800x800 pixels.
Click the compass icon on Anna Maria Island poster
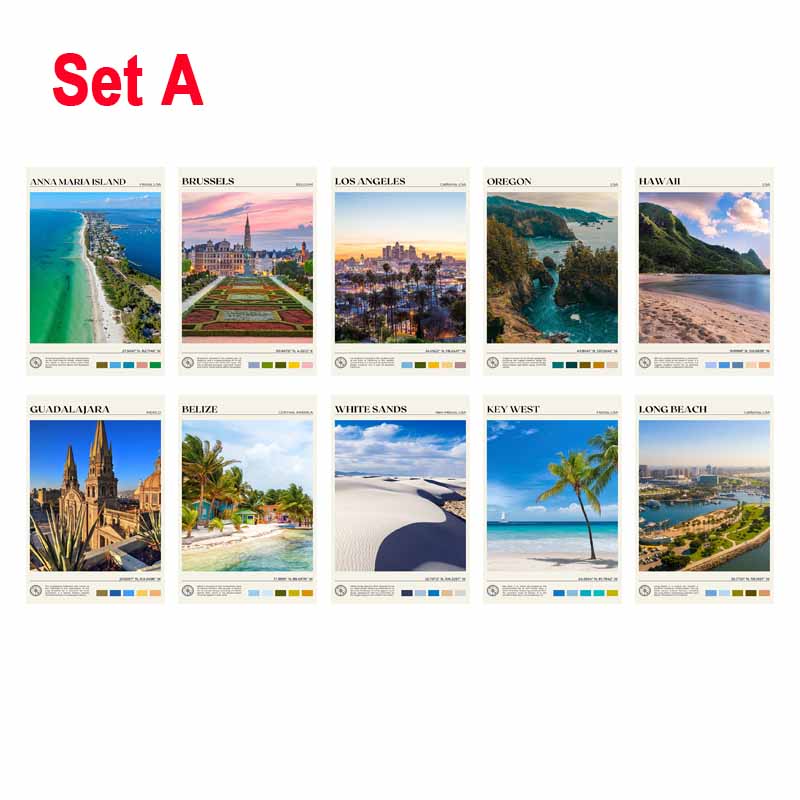36,363
